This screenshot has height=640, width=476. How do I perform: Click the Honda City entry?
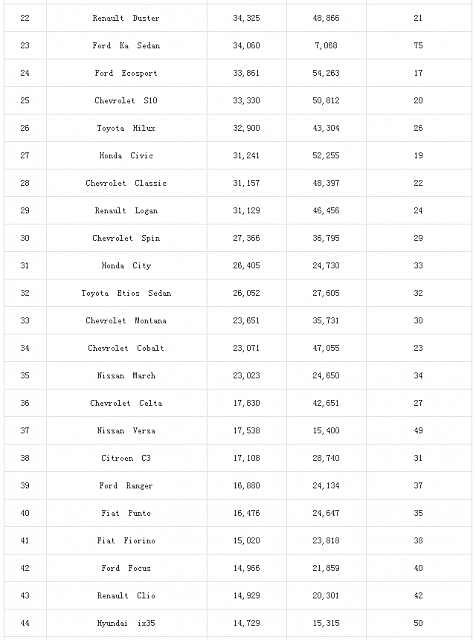coord(126,265)
